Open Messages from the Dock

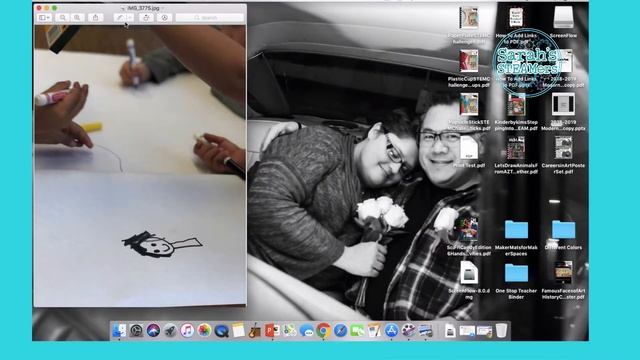306,330
